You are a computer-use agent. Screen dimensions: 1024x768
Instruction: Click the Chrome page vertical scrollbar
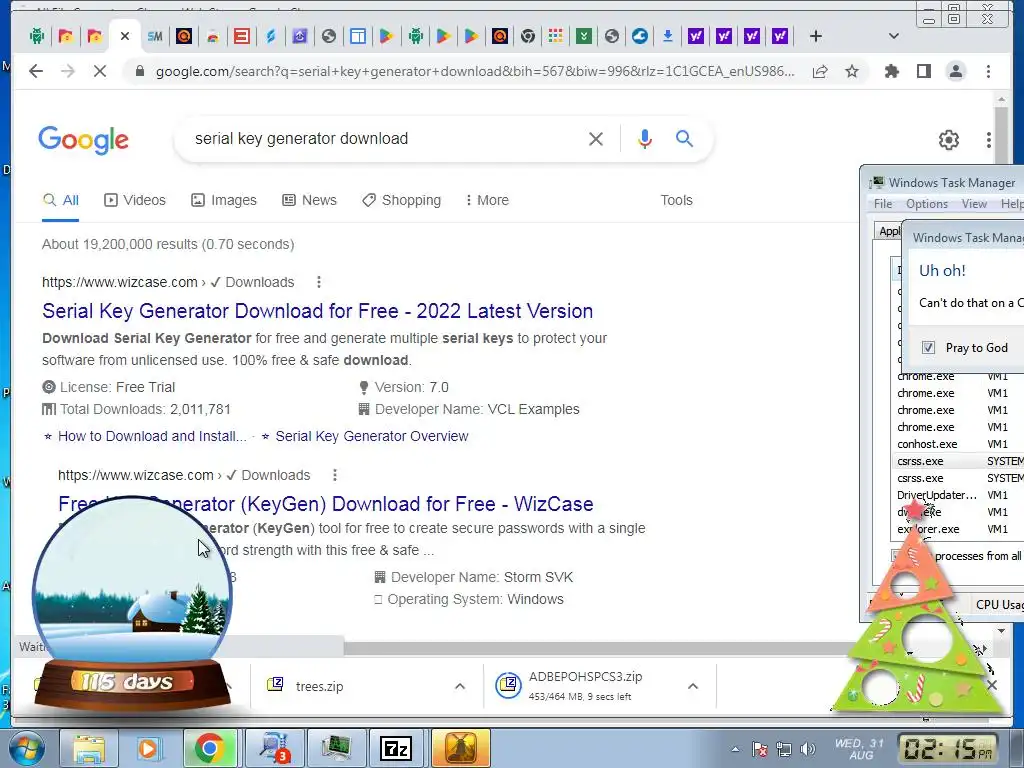click(x=1000, y=366)
